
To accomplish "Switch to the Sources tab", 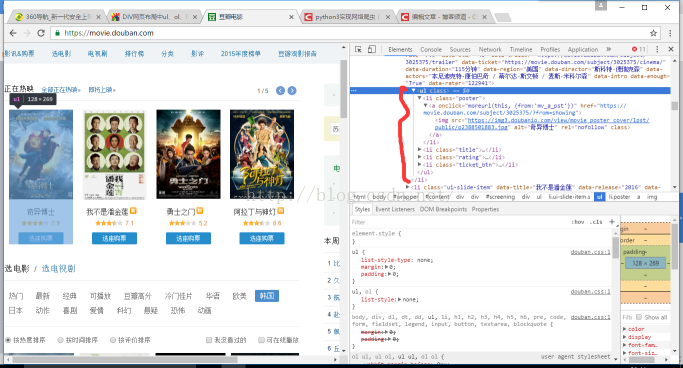I will click(x=460, y=50).
